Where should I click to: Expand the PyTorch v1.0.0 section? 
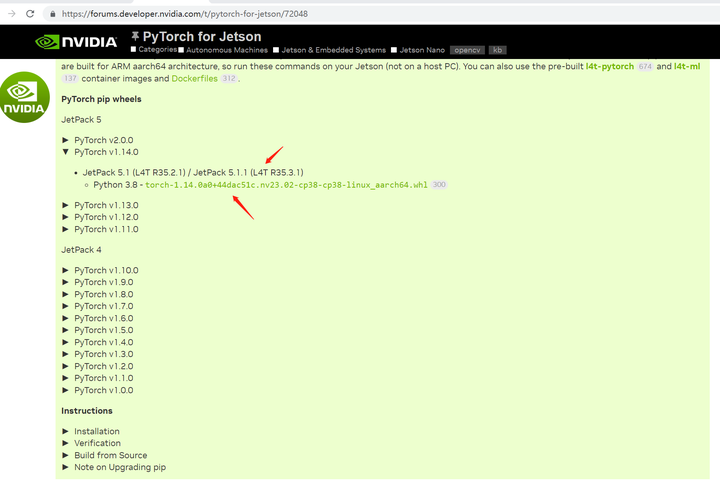[98, 390]
